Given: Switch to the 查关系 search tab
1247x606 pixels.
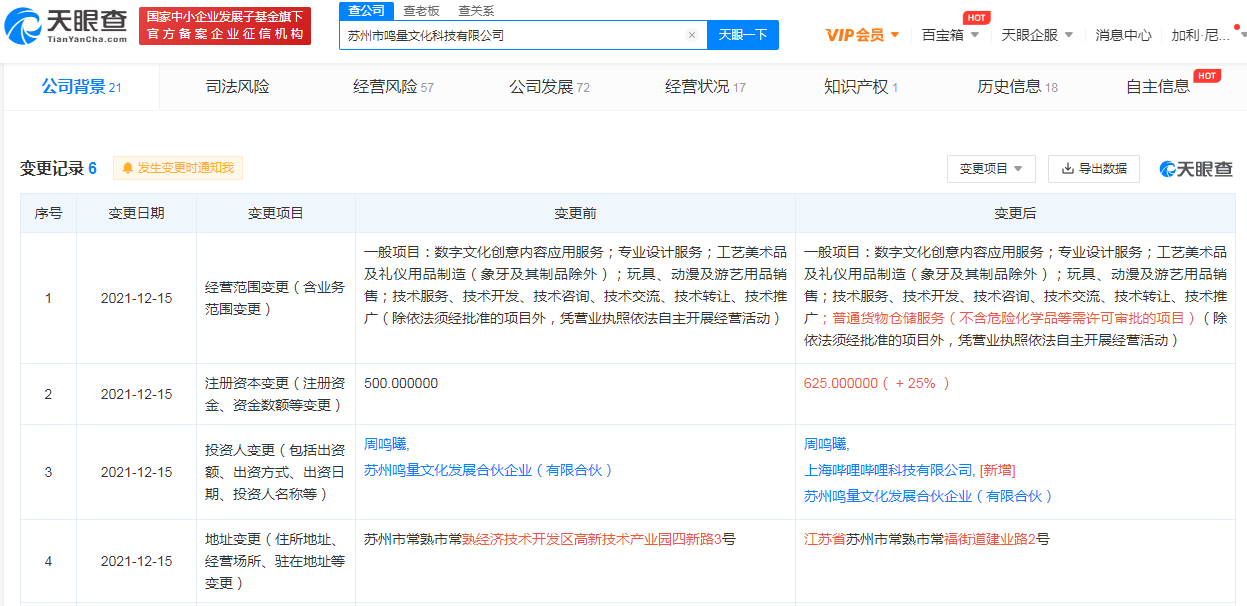Looking at the screenshot, I should [476, 11].
